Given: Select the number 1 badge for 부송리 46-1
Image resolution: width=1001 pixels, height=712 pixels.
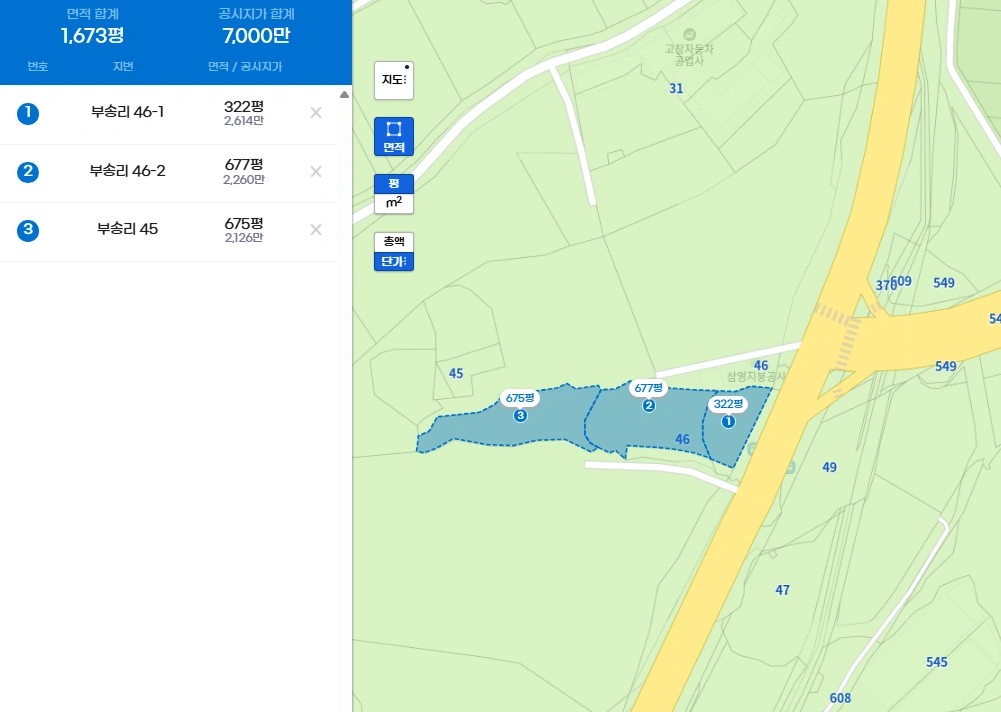Looking at the screenshot, I should tap(28, 114).
